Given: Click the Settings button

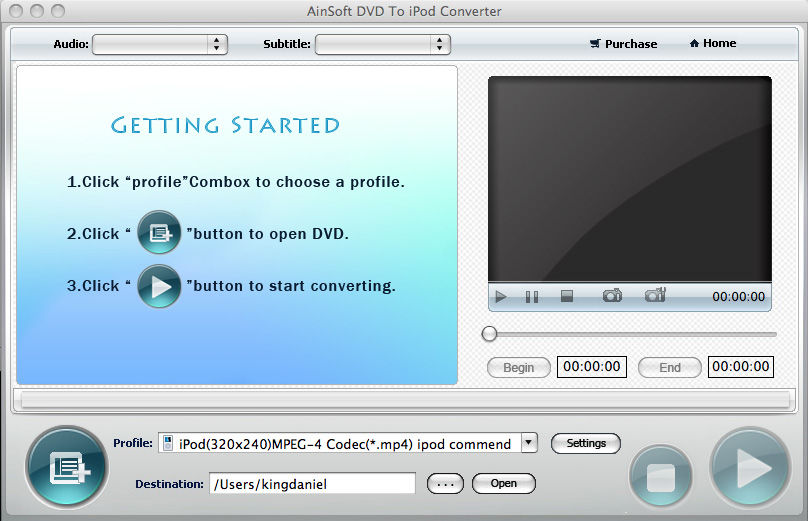Looking at the screenshot, I should (x=586, y=443).
